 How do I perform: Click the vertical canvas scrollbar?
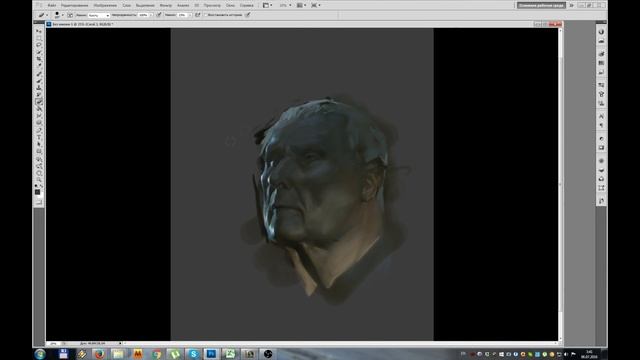pyautogui.click(x=560, y=184)
